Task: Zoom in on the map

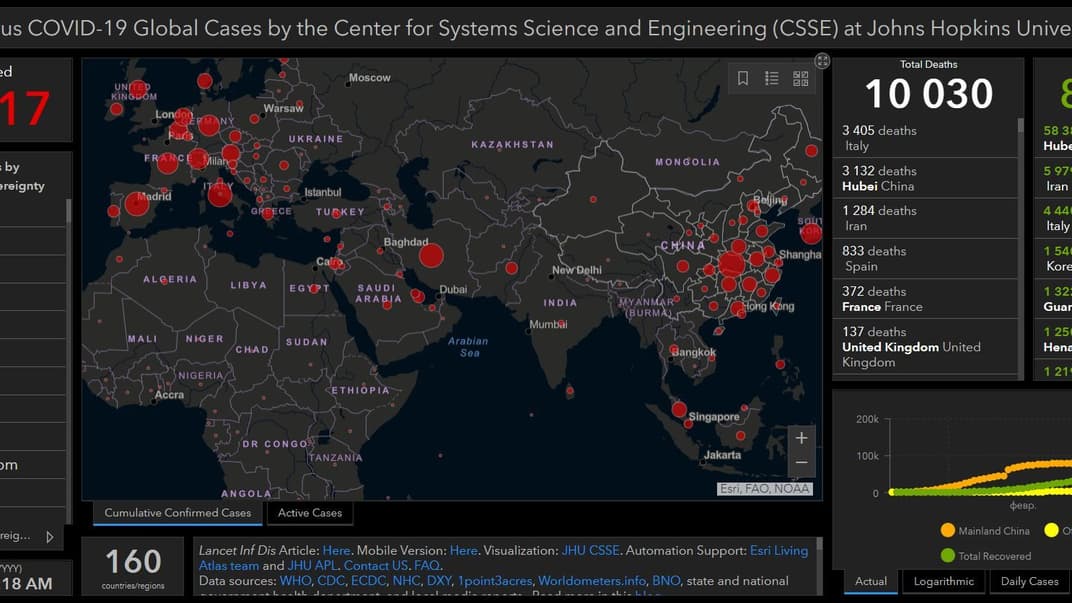Action: point(801,438)
